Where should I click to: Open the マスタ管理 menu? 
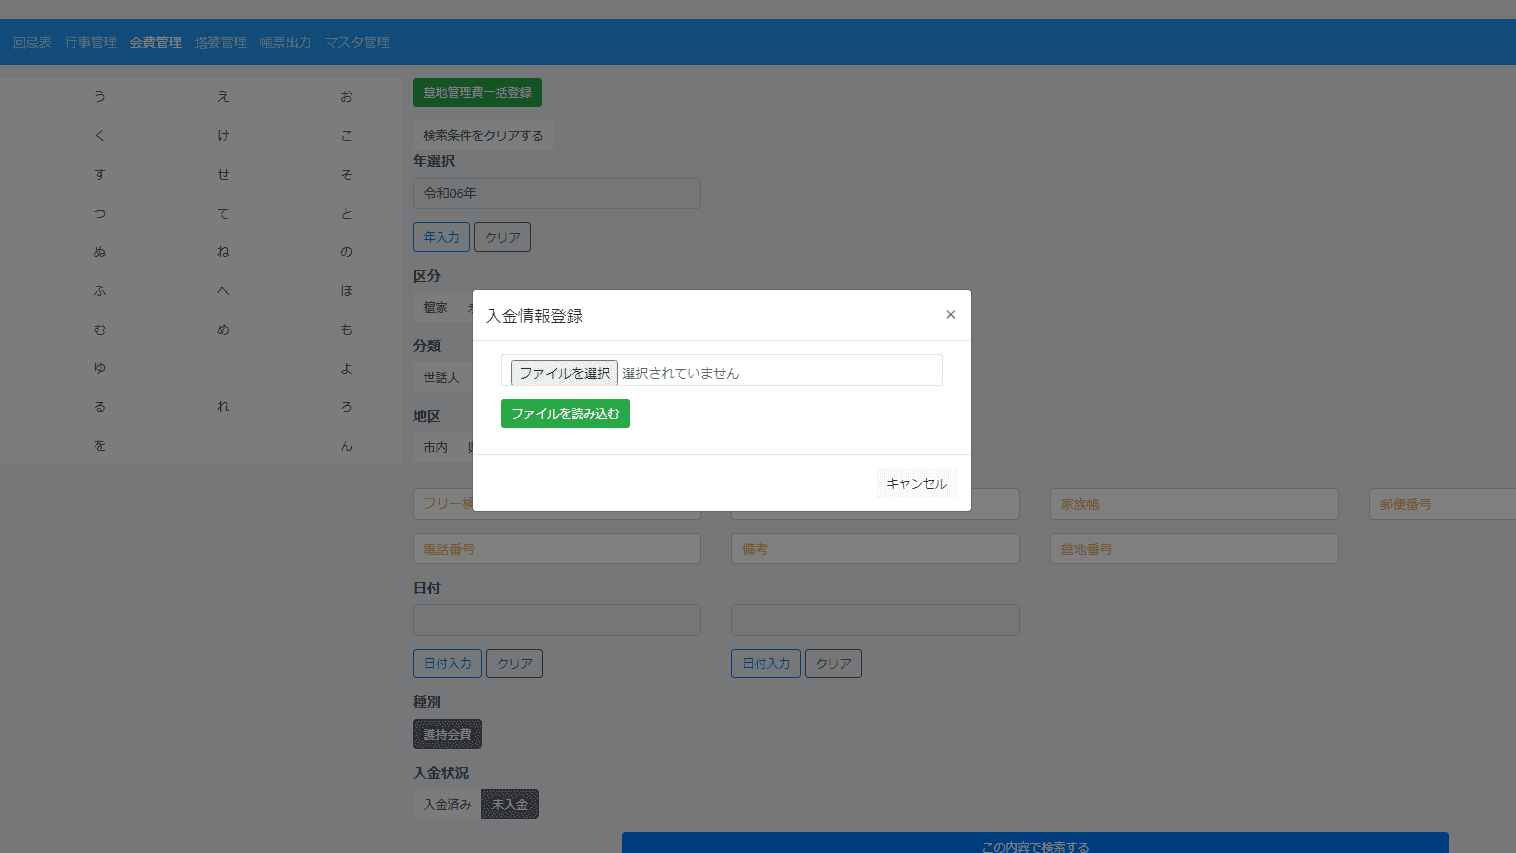pos(357,42)
